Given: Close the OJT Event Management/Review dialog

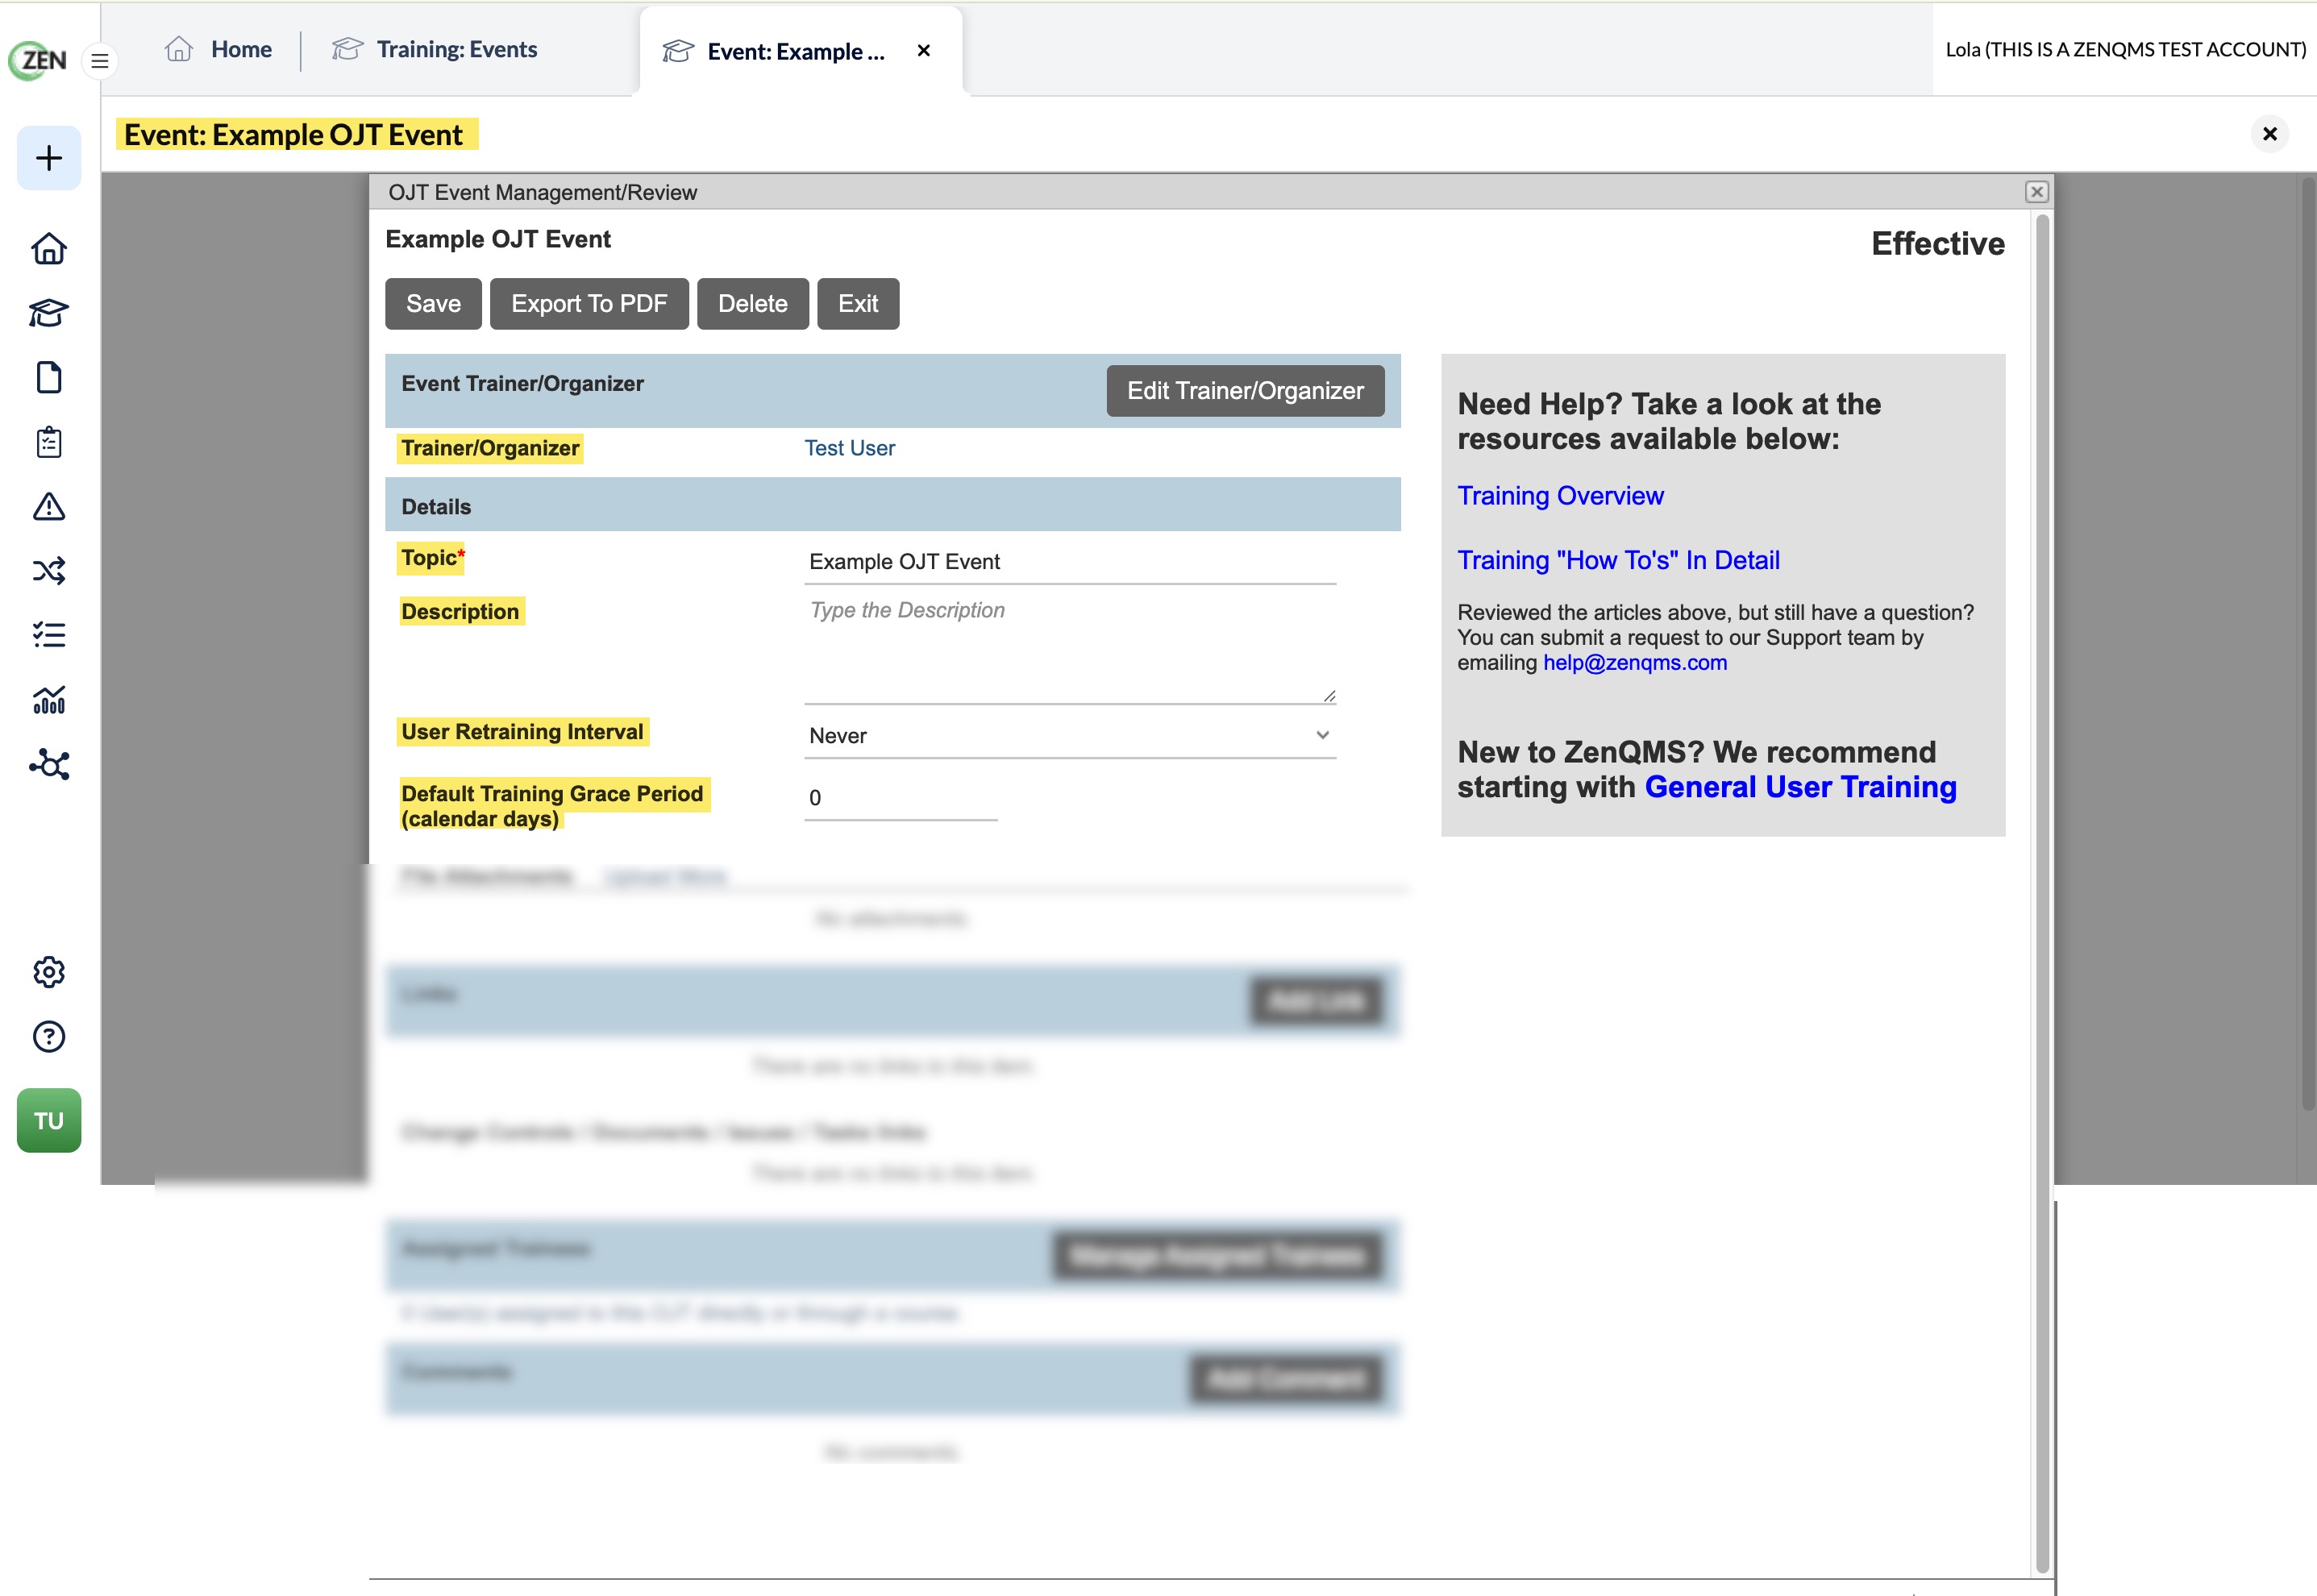Looking at the screenshot, I should (x=2037, y=192).
